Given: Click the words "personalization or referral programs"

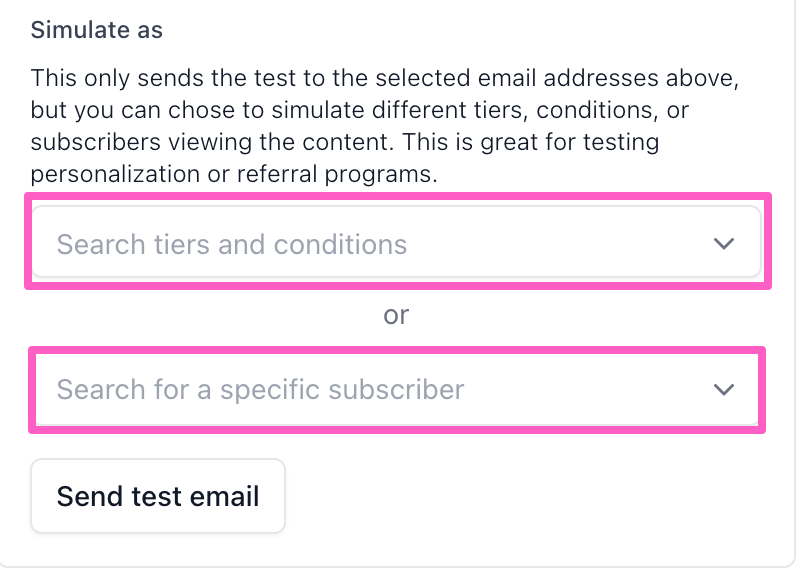Looking at the screenshot, I should 234,174.
